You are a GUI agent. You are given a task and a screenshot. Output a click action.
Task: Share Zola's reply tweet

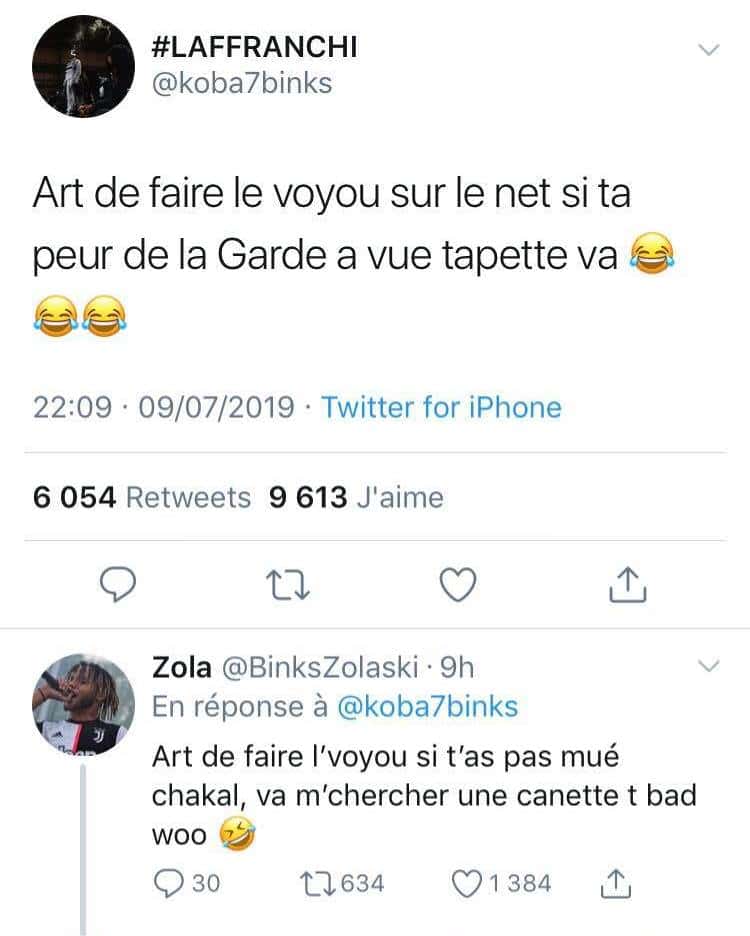click(615, 884)
